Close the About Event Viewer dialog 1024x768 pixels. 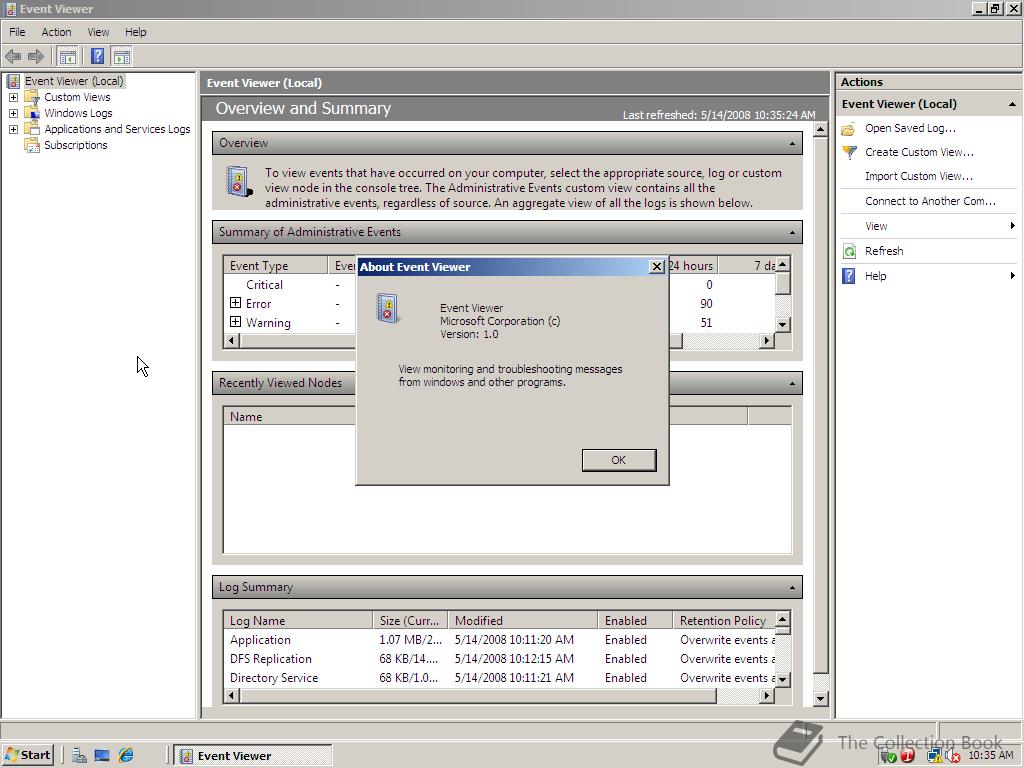(x=656, y=266)
